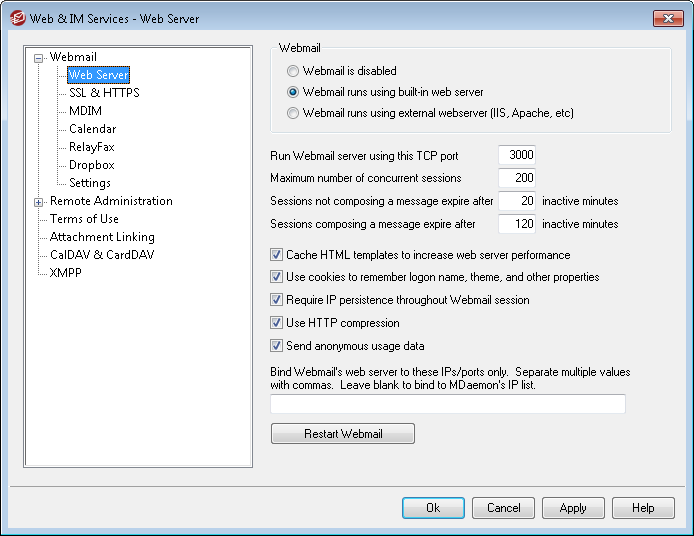694x536 pixels.
Task: Expand the Remote Administration tree node
Action: pyautogui.click(x=39, y=202)
